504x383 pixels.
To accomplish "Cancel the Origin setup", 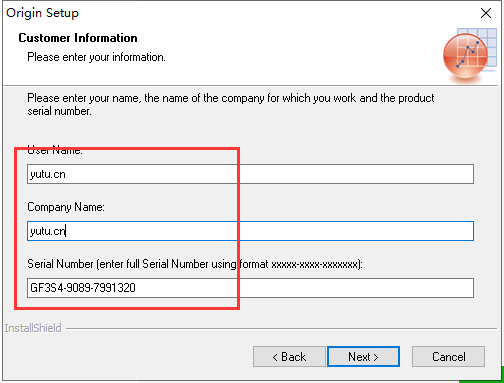I will pyautogui.click(x=448, y=357).
